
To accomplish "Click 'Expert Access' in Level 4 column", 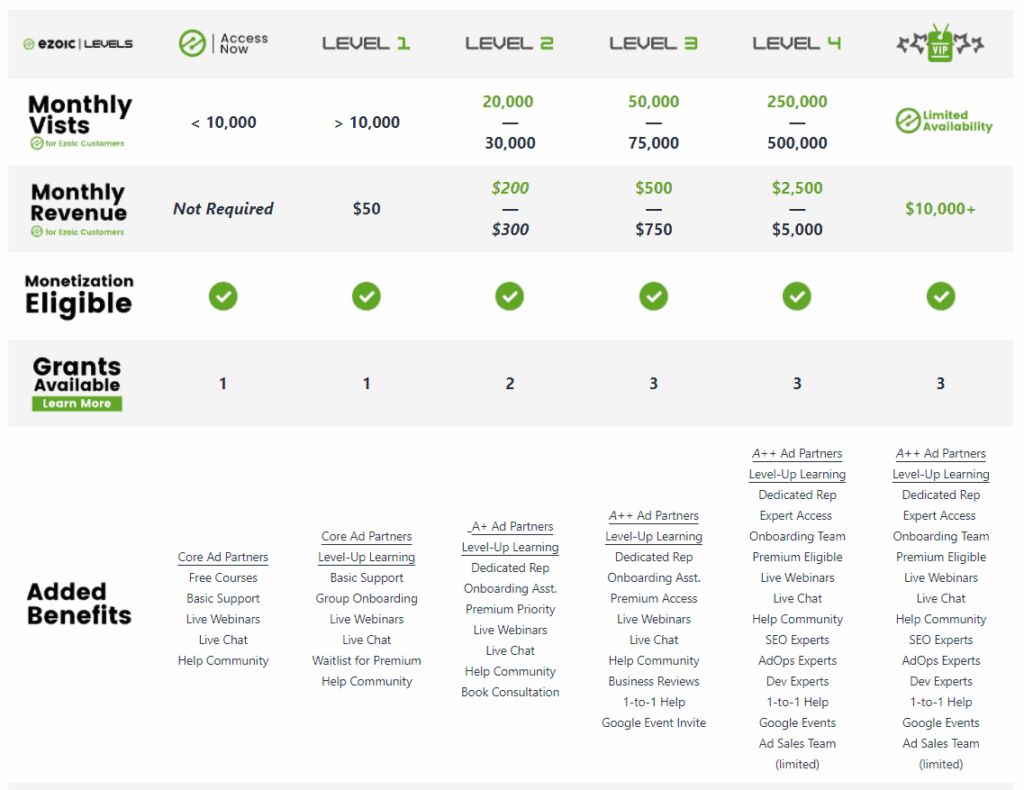I will pyautogui.click(x=796, y=516).
